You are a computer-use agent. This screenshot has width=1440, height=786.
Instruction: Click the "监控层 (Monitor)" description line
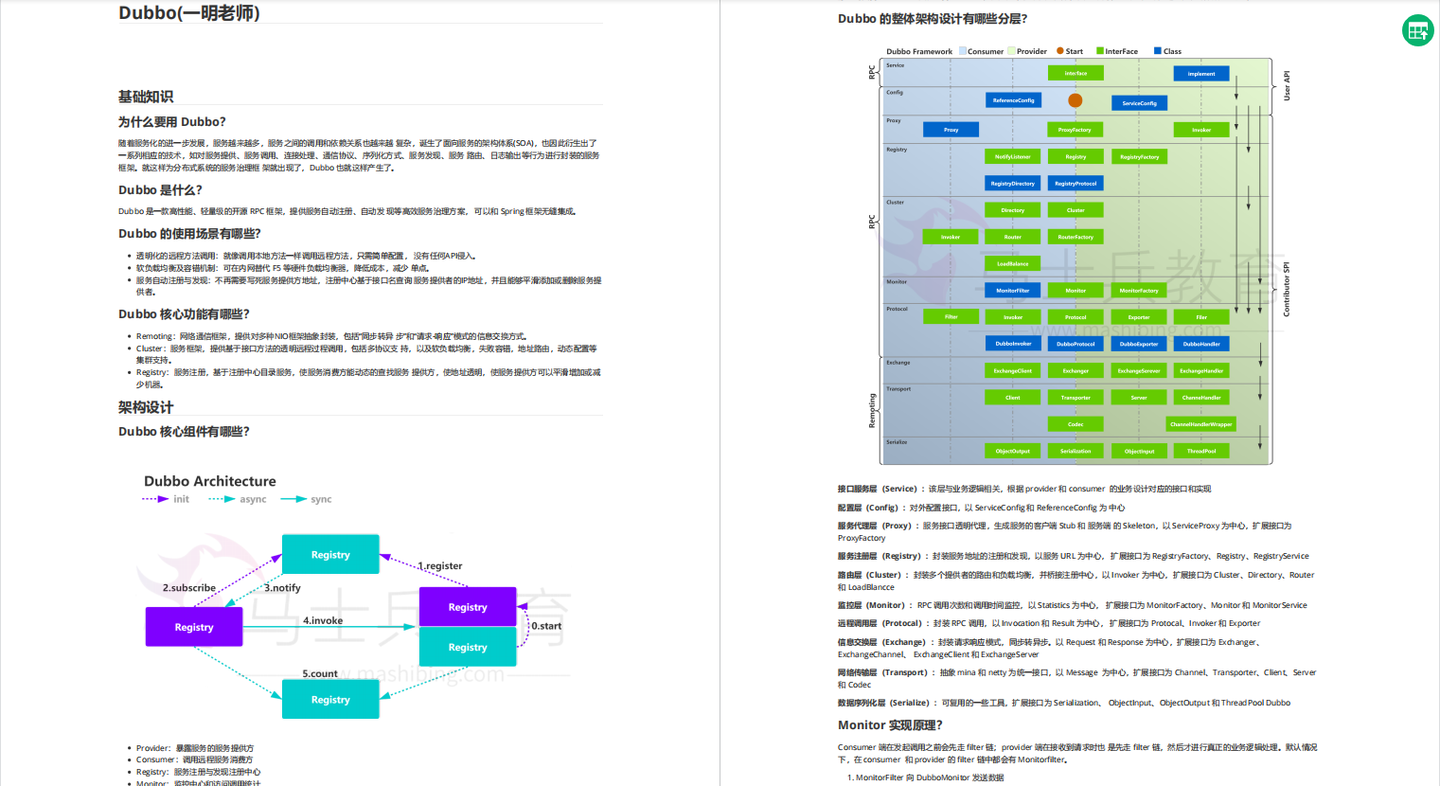tap(1072, 605)
